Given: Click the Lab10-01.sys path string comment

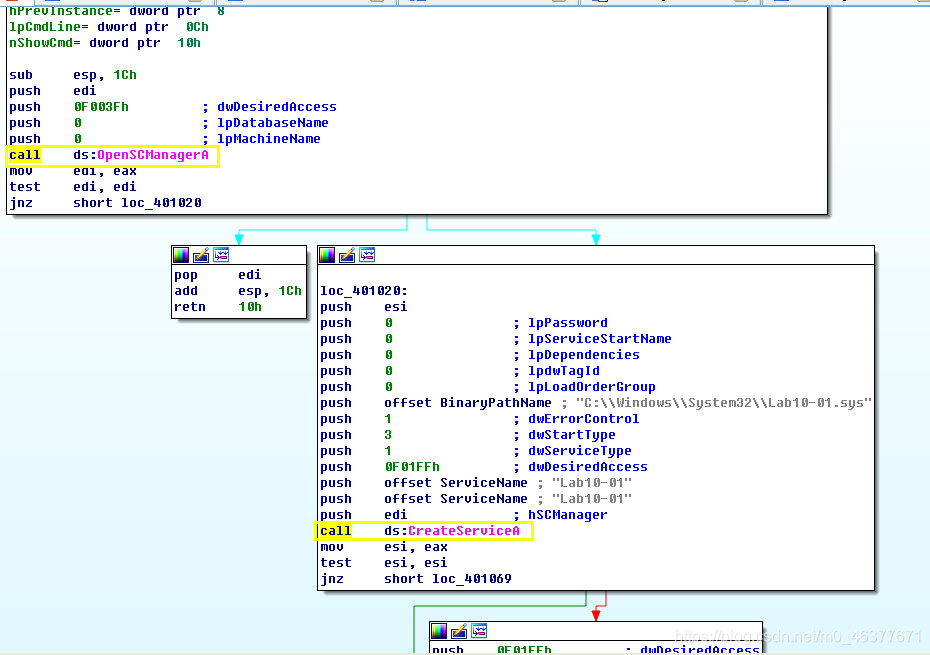Looking at the screenshot, I should pyautogui.click(x=724, y=403).
